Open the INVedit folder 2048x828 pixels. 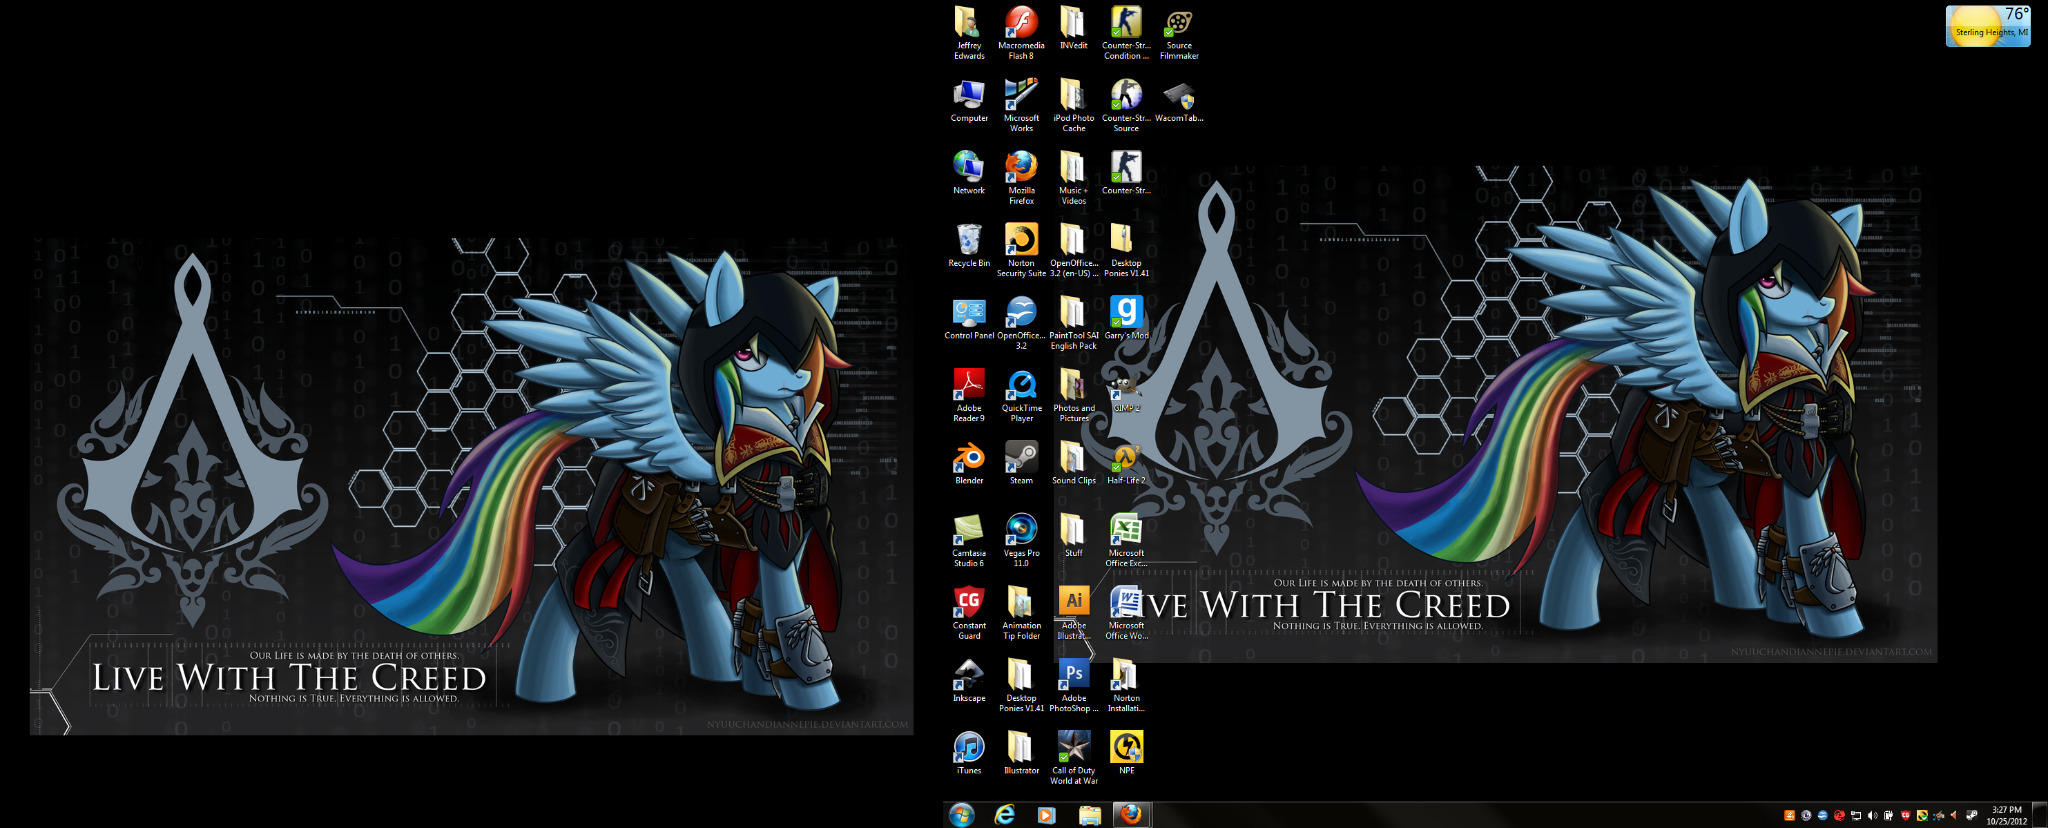pos(1073,29)
